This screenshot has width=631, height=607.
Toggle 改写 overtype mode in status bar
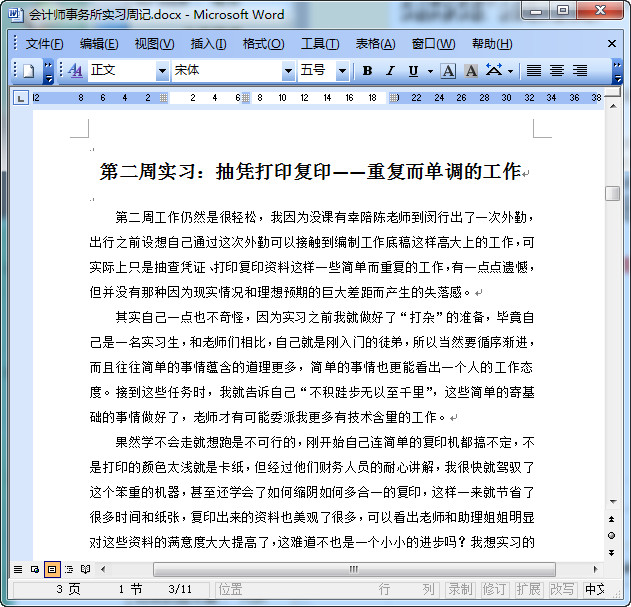(562, 589)
